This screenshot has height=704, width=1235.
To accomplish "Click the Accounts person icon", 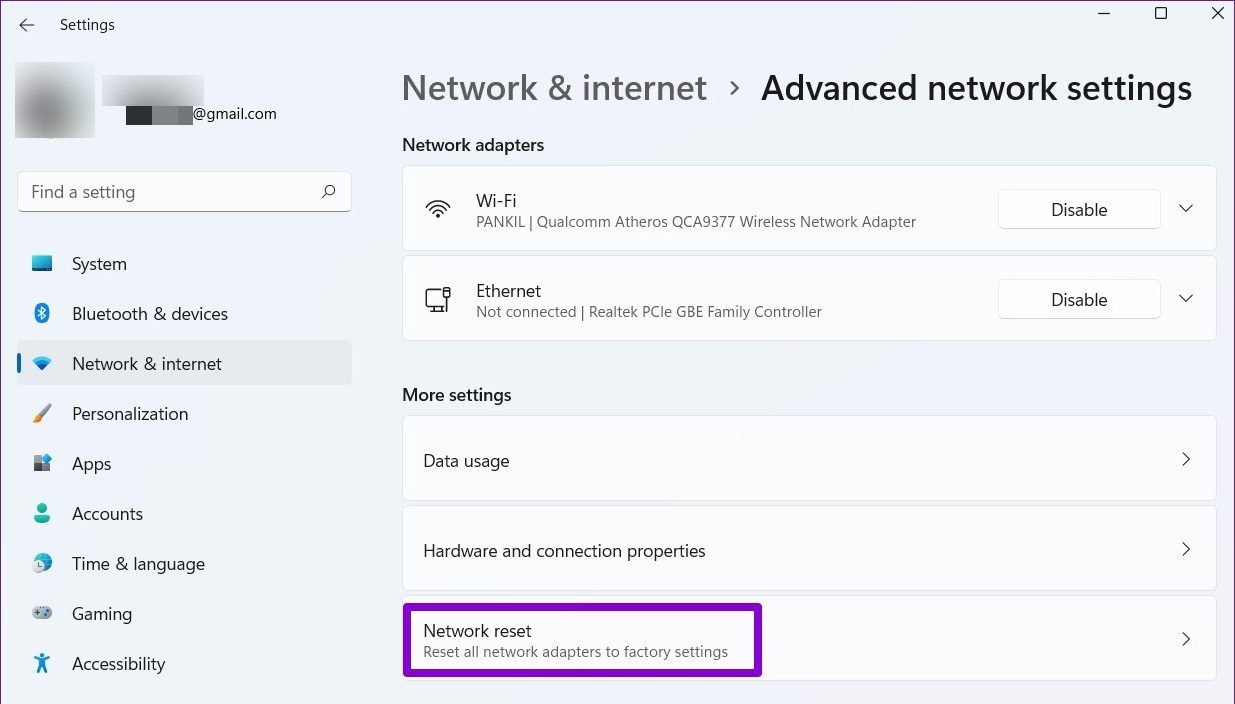I will (x=42, y=513).
